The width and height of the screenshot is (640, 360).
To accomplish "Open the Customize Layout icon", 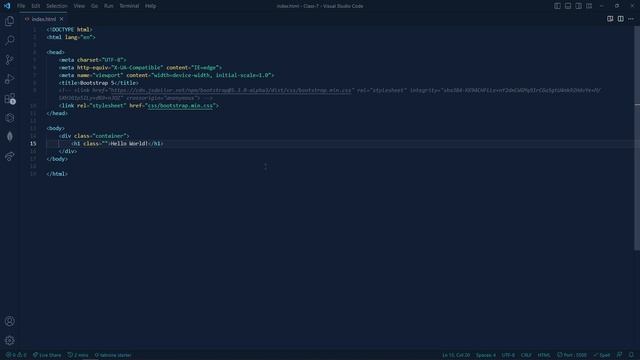I will (x=589, y=6).
